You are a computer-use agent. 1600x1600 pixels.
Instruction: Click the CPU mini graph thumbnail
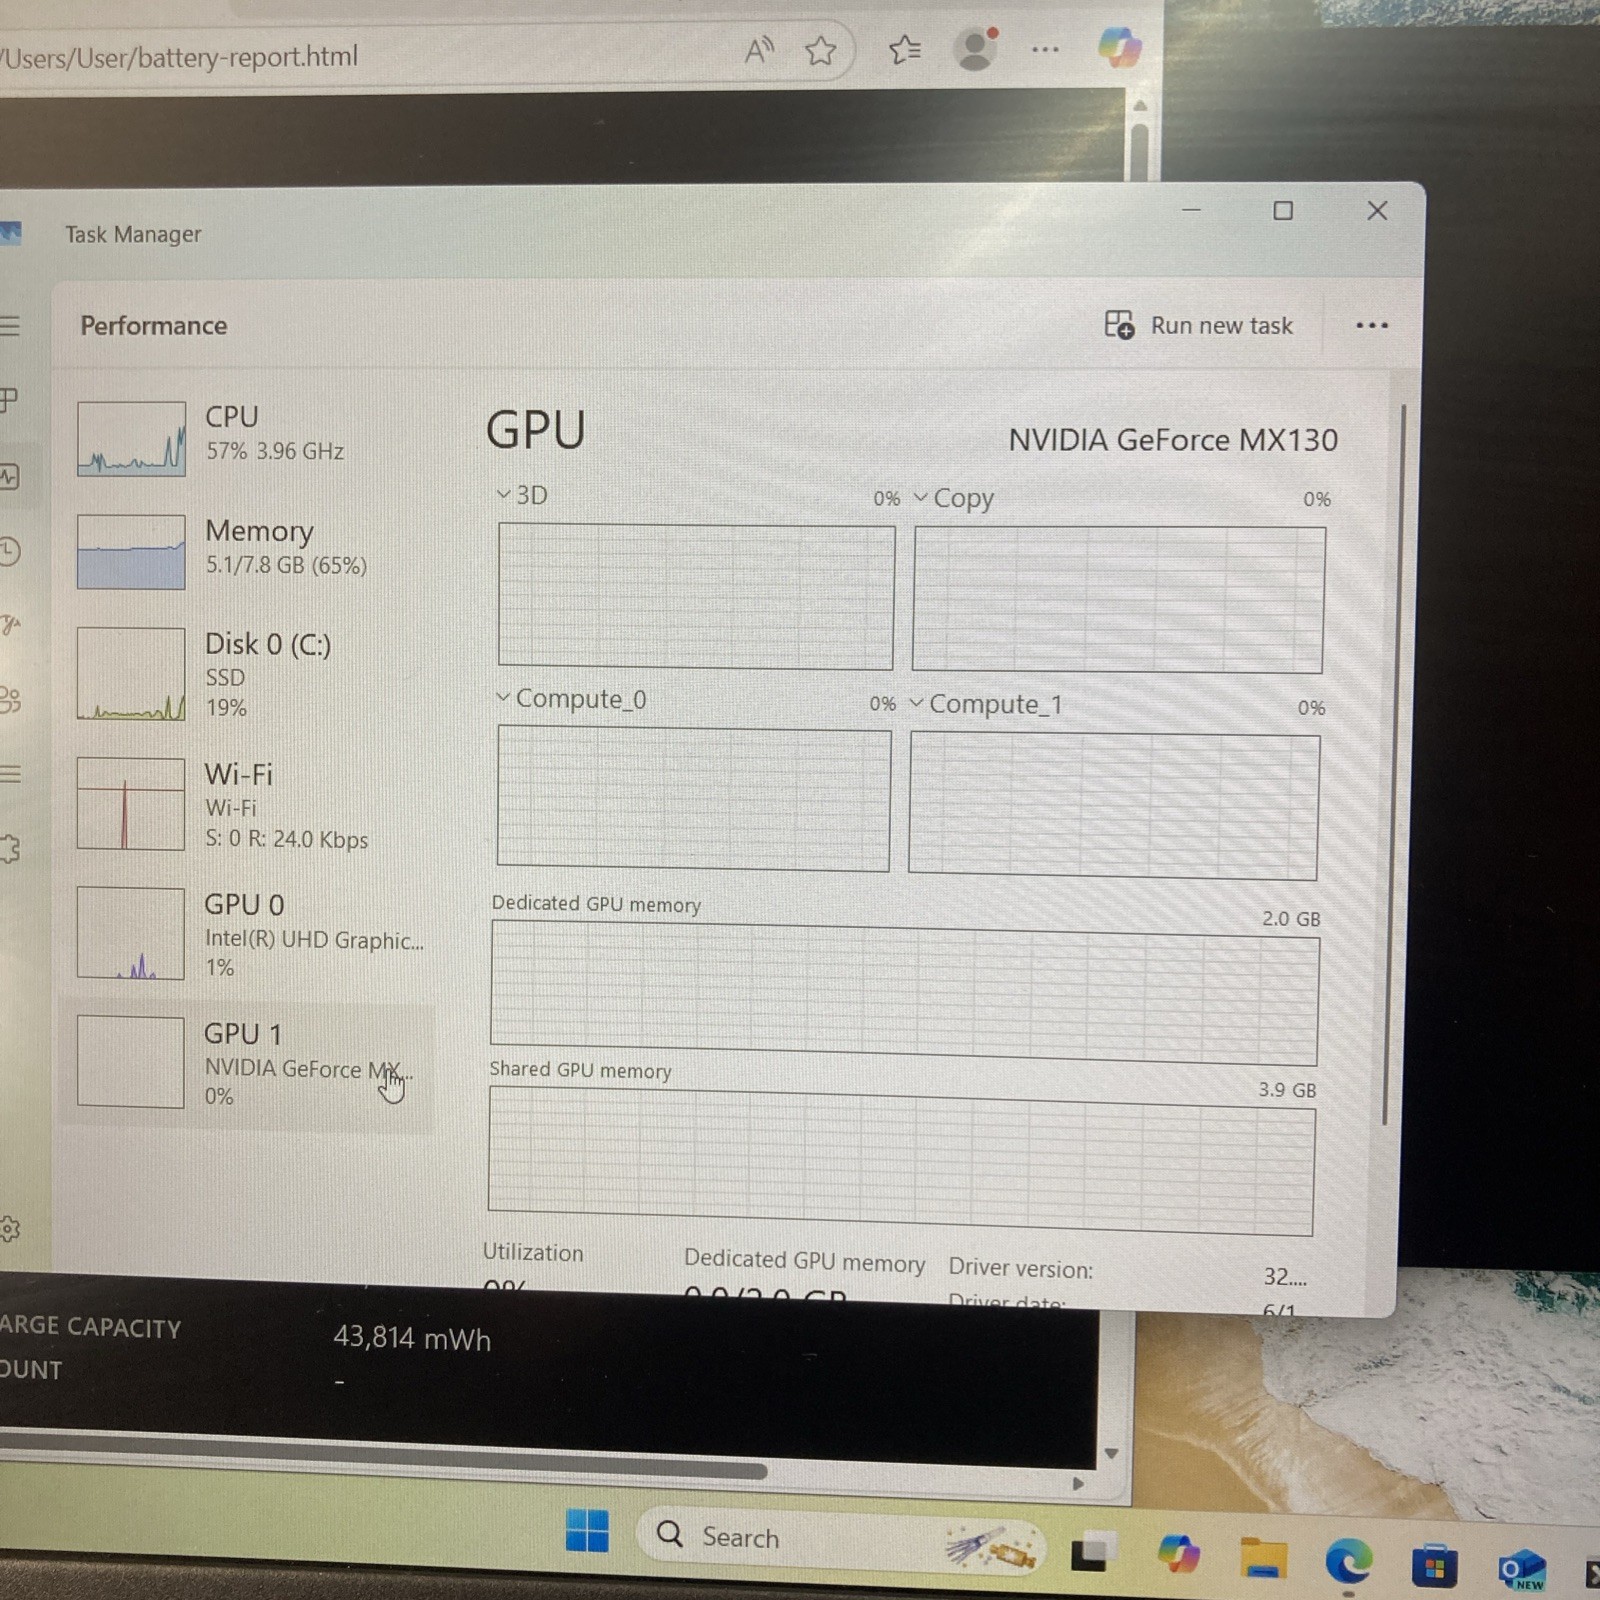coord(131,438)
